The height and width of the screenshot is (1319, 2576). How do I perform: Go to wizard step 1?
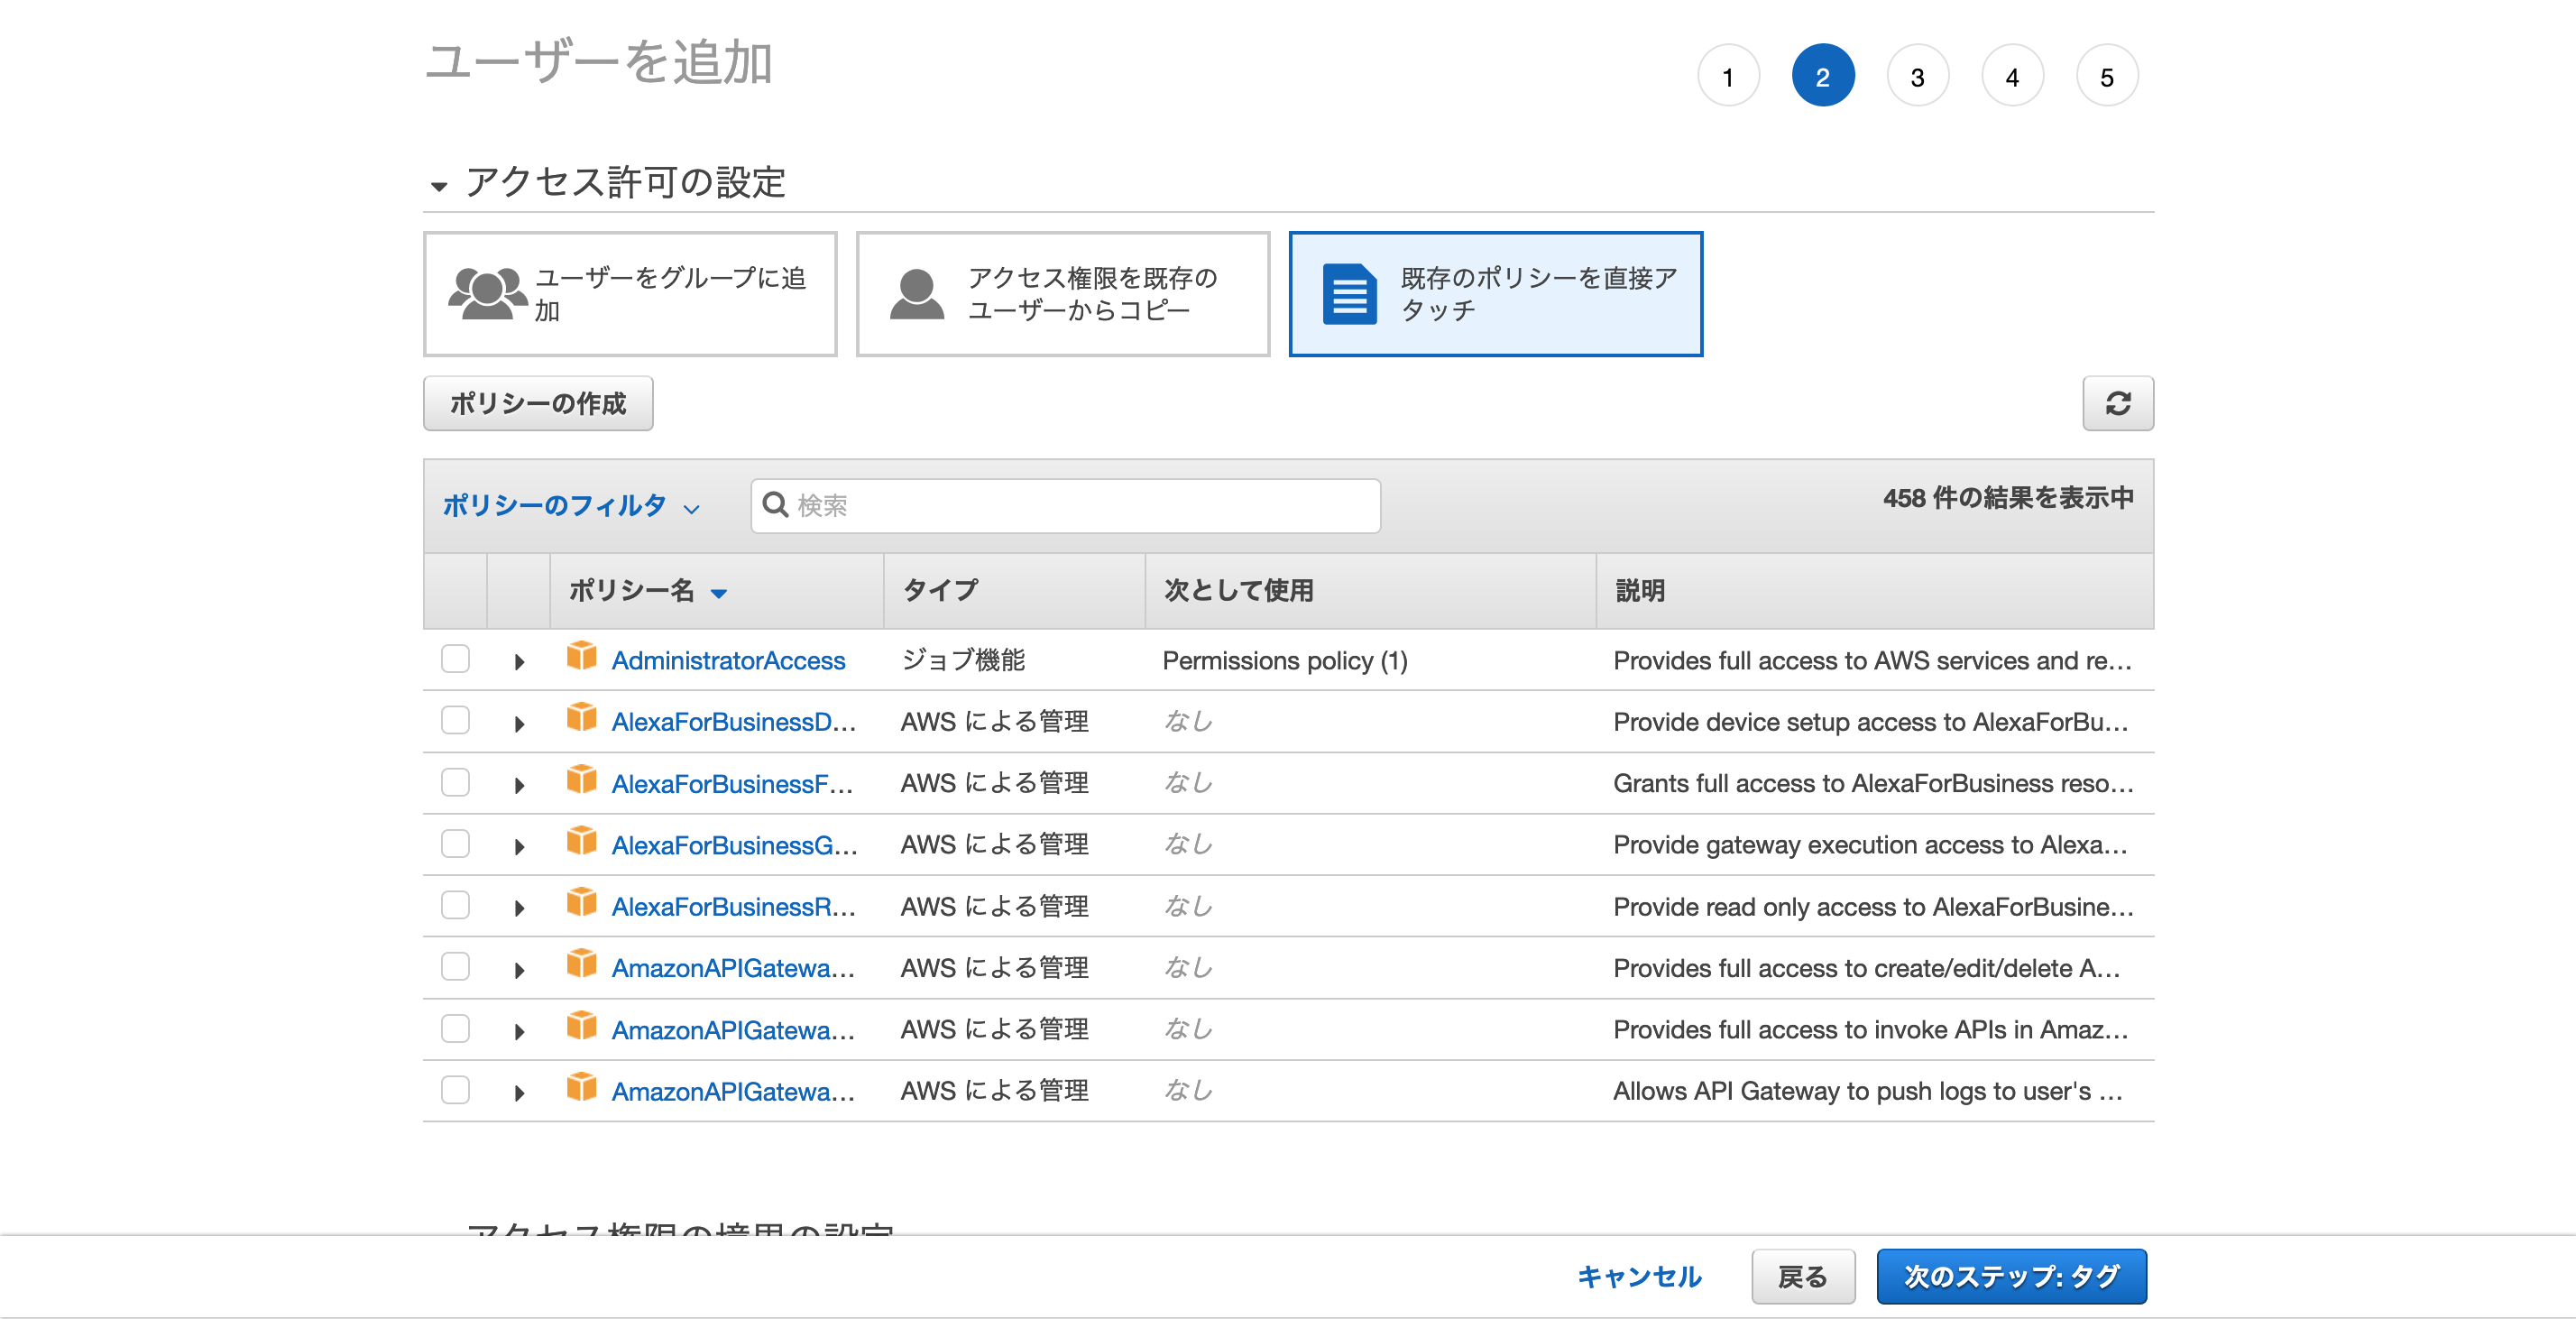[x=1727, y=76]
